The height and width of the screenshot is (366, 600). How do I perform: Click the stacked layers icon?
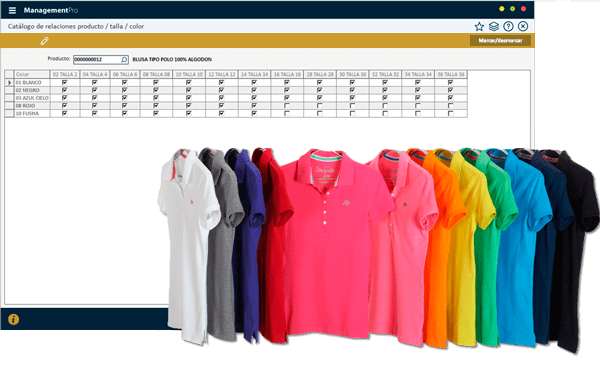pyautogui.click(x=494, y=26)
